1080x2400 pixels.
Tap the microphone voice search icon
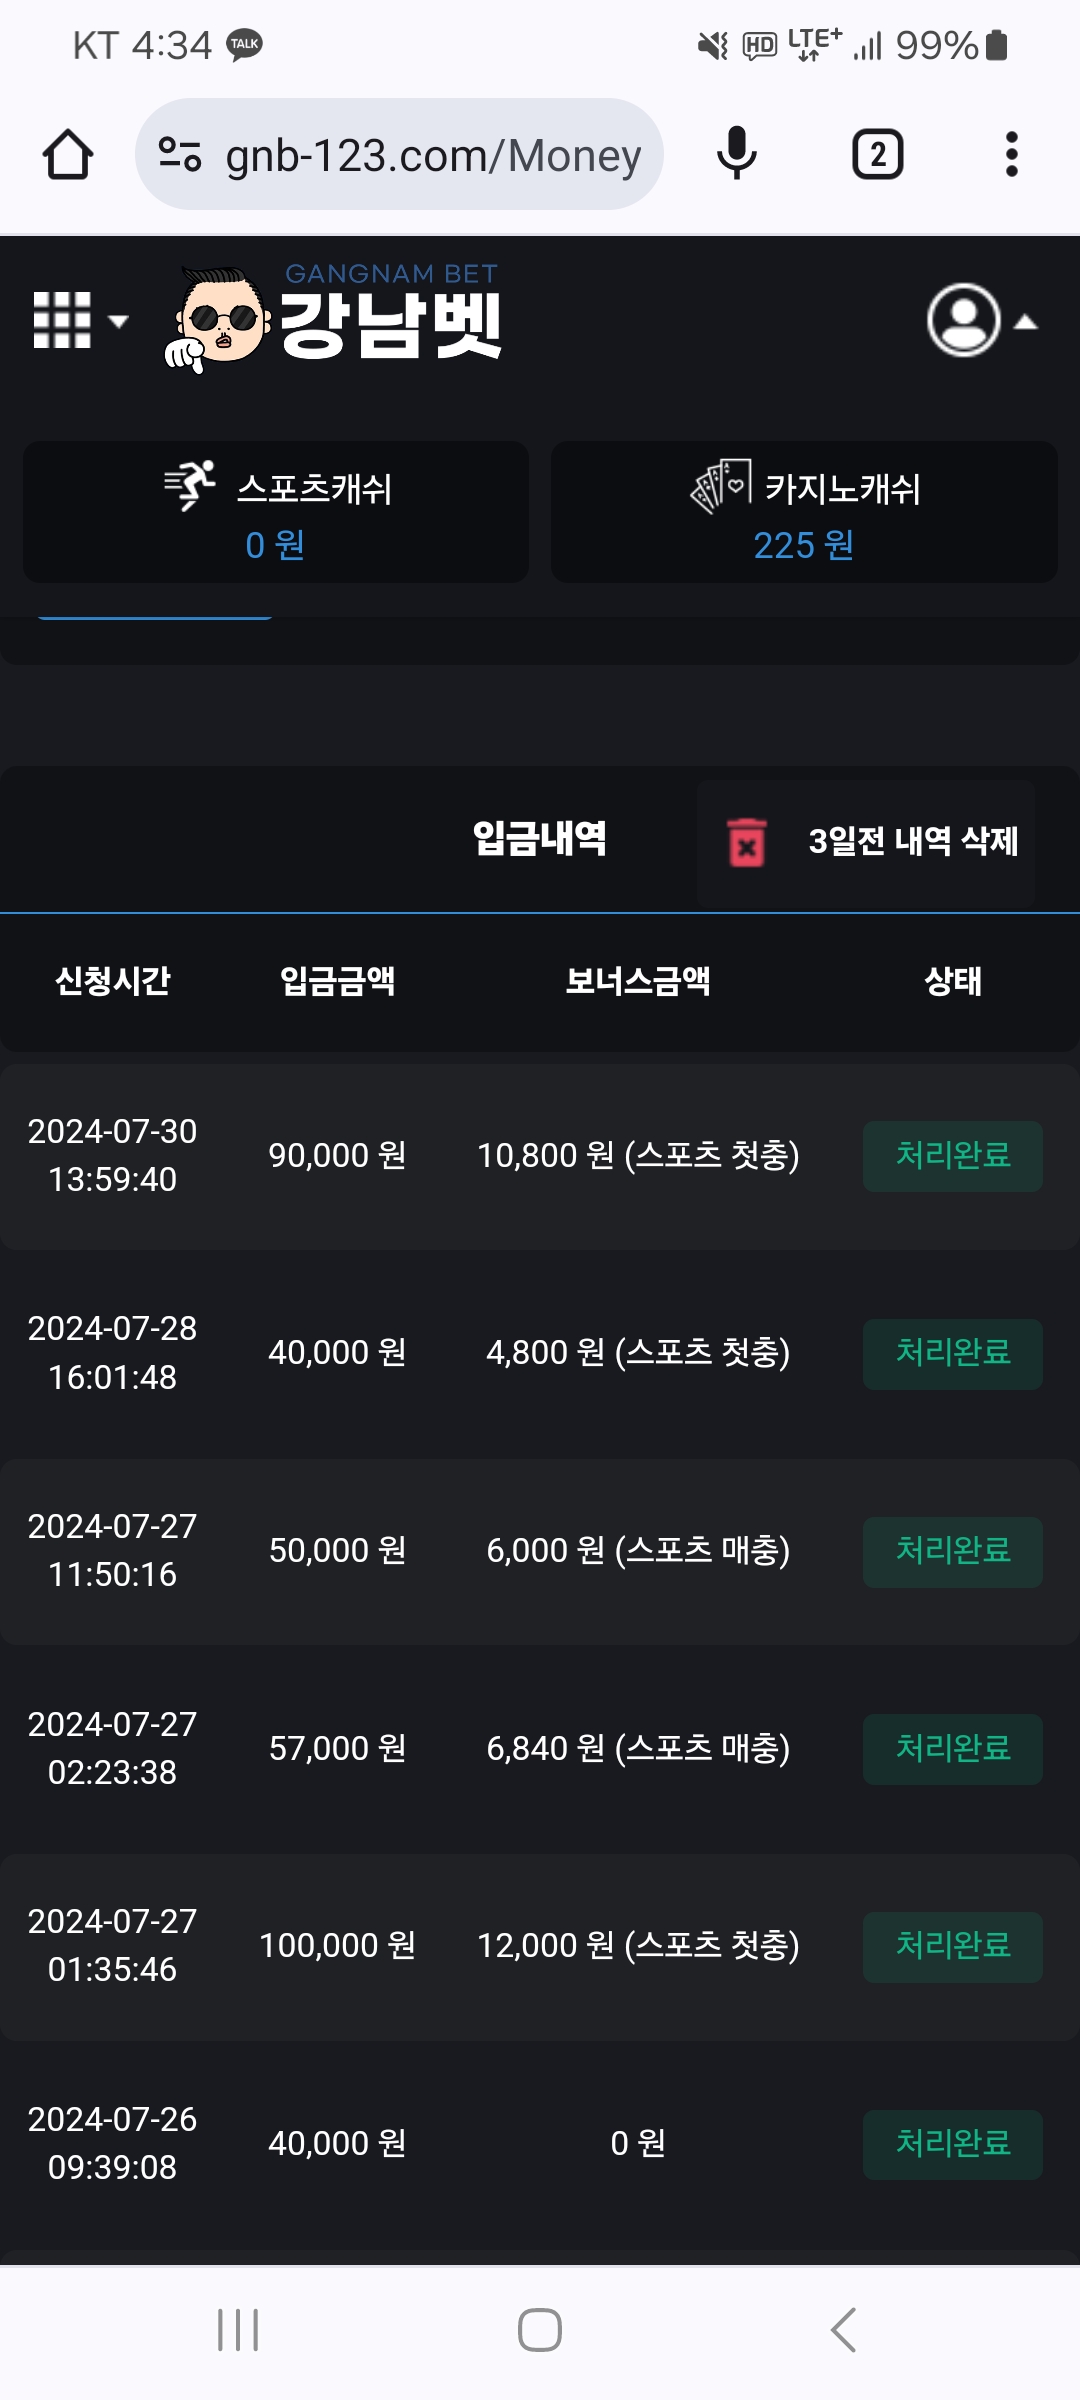point(737,155)
